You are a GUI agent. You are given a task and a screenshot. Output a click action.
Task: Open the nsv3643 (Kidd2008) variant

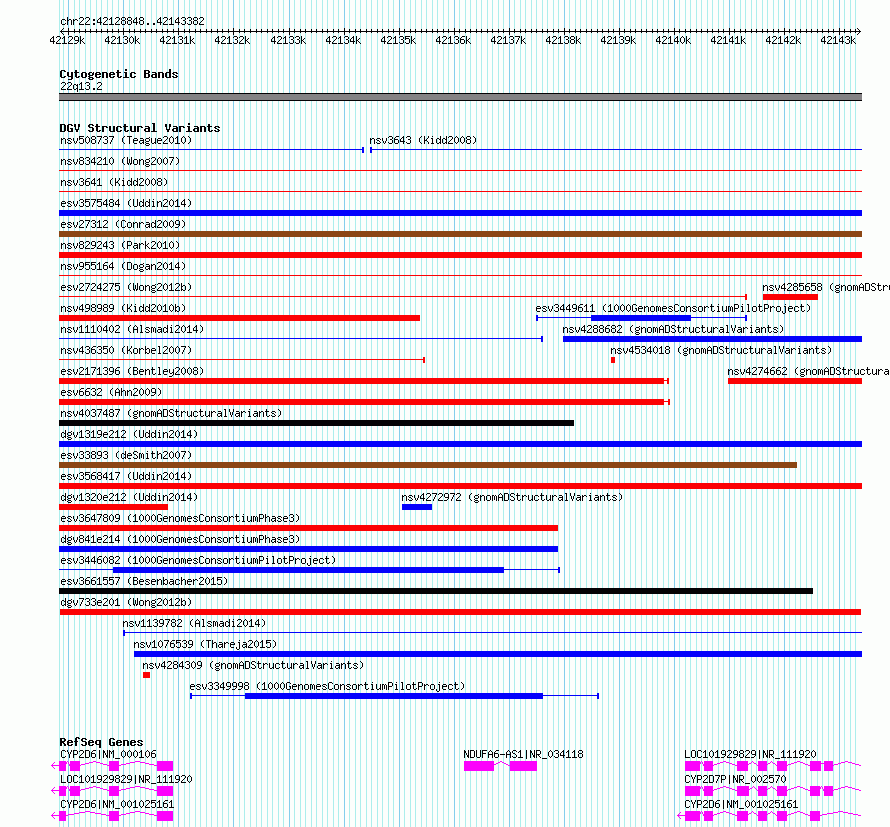423,140
